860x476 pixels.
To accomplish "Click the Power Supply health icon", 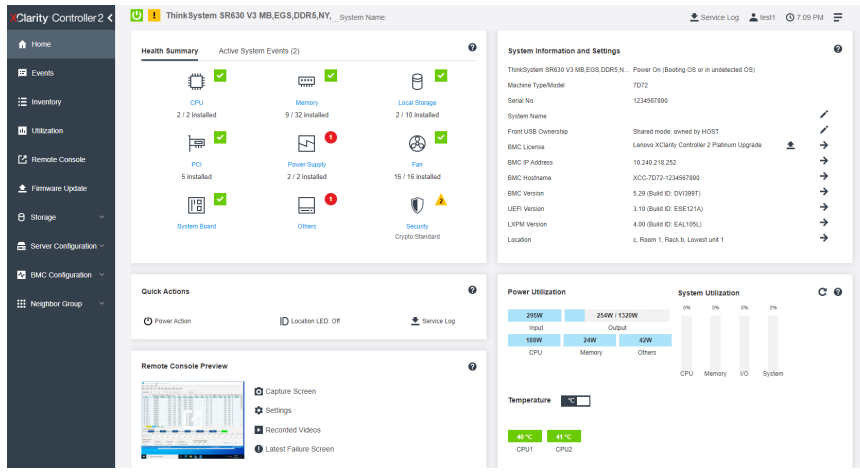I will [306, 144].
